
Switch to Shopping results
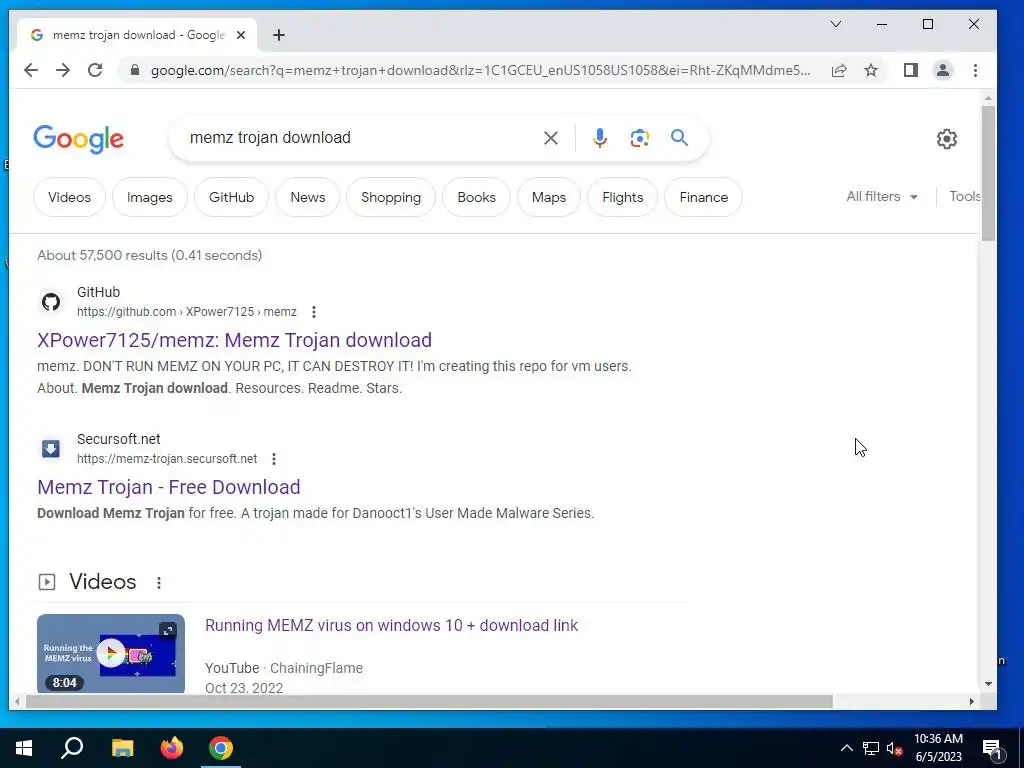(391, 197)
